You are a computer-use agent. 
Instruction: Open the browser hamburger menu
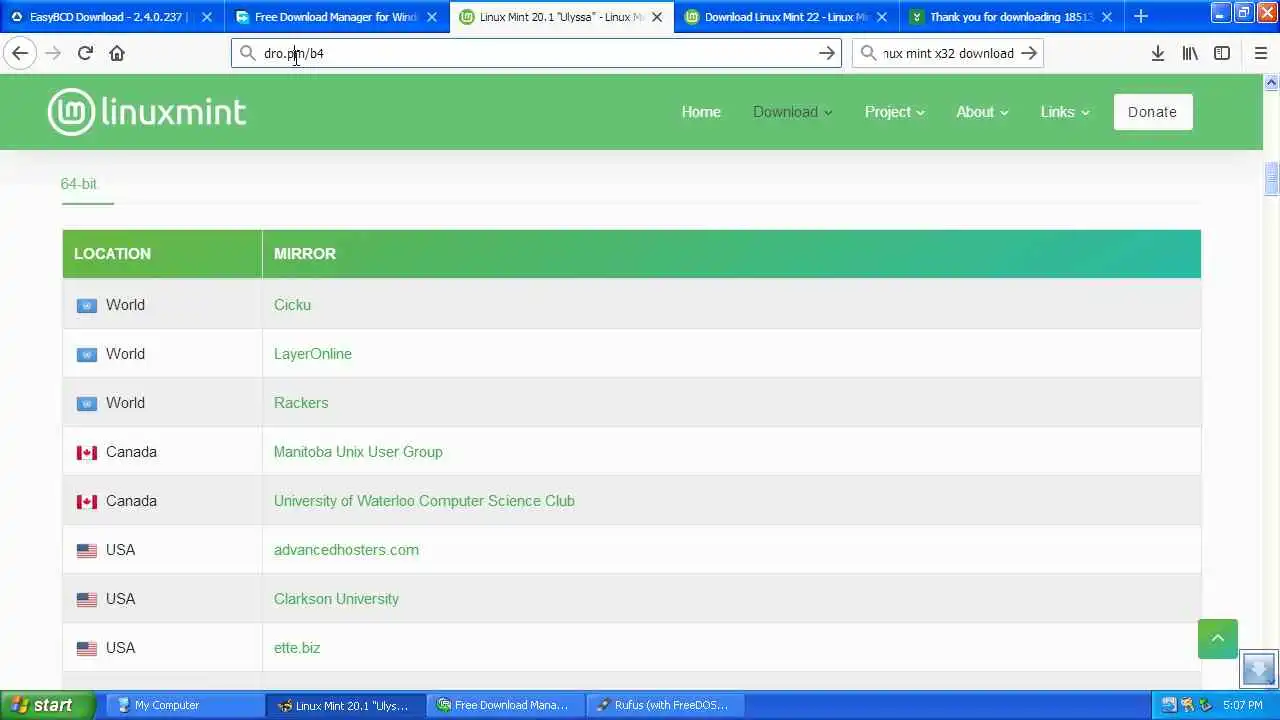tap(1261, 53)
